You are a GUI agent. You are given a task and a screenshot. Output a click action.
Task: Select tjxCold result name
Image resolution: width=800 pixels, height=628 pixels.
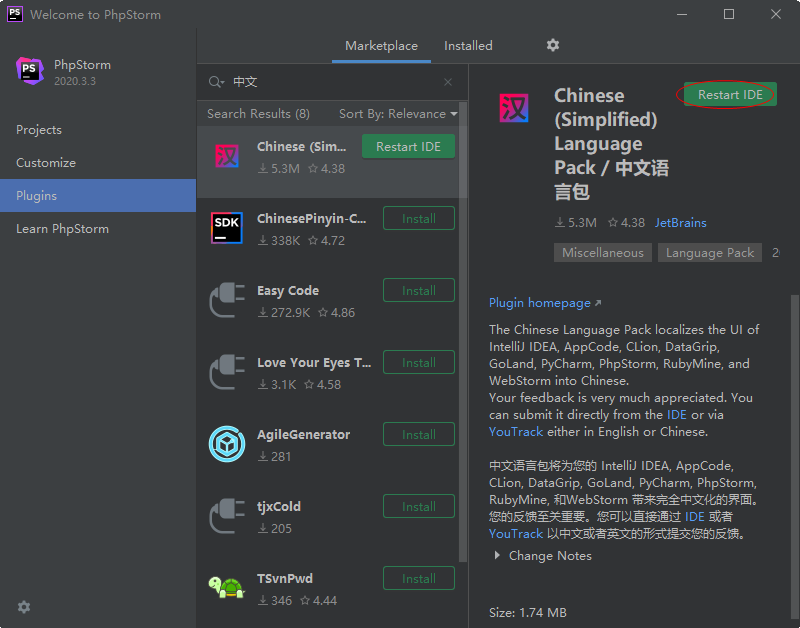(279, 506)
